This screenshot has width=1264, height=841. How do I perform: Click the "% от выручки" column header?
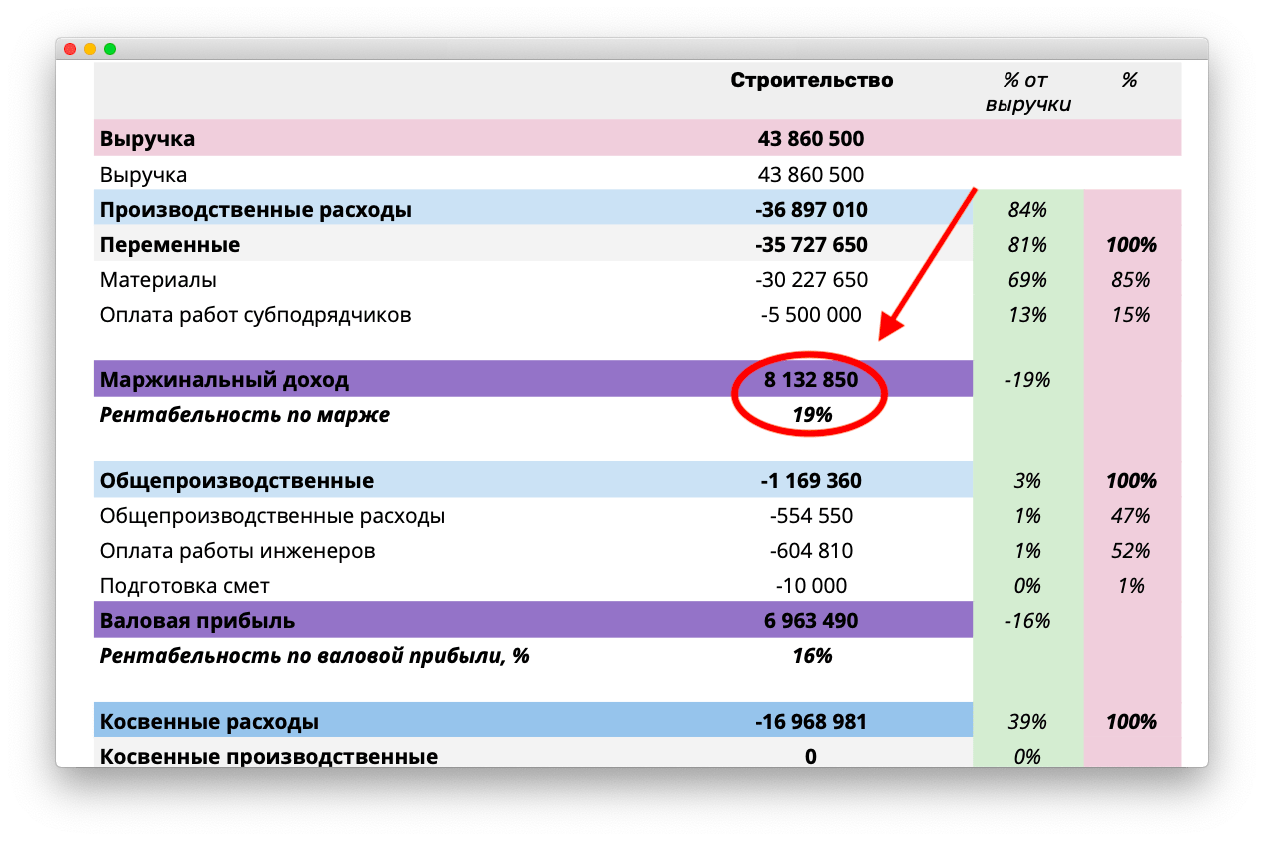click(1027, 92)
